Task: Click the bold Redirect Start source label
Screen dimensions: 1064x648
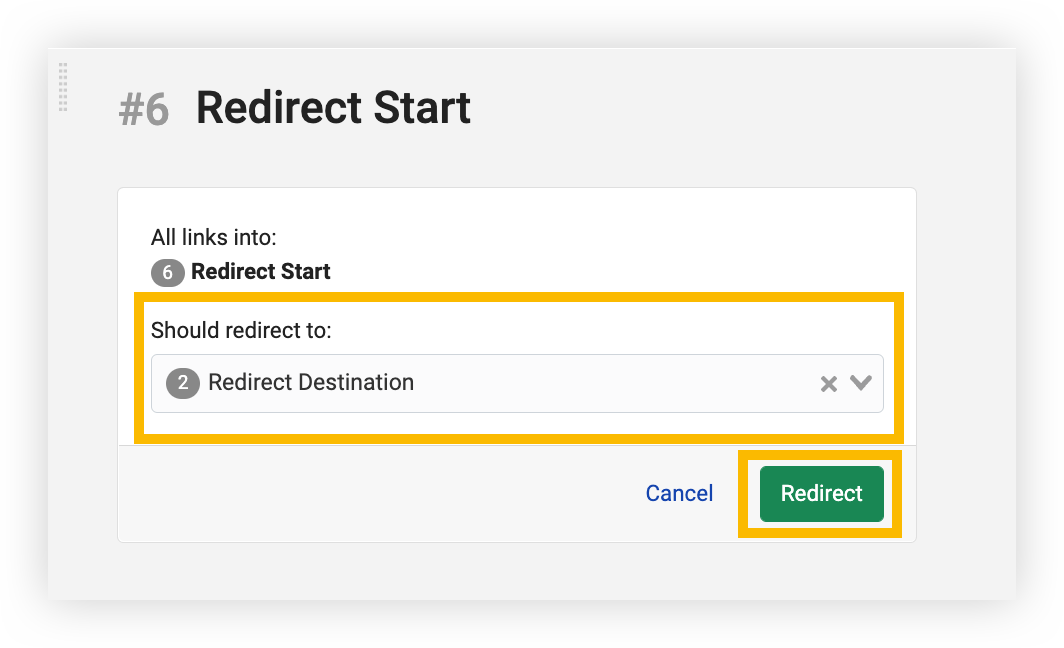Action: (260, 272)
